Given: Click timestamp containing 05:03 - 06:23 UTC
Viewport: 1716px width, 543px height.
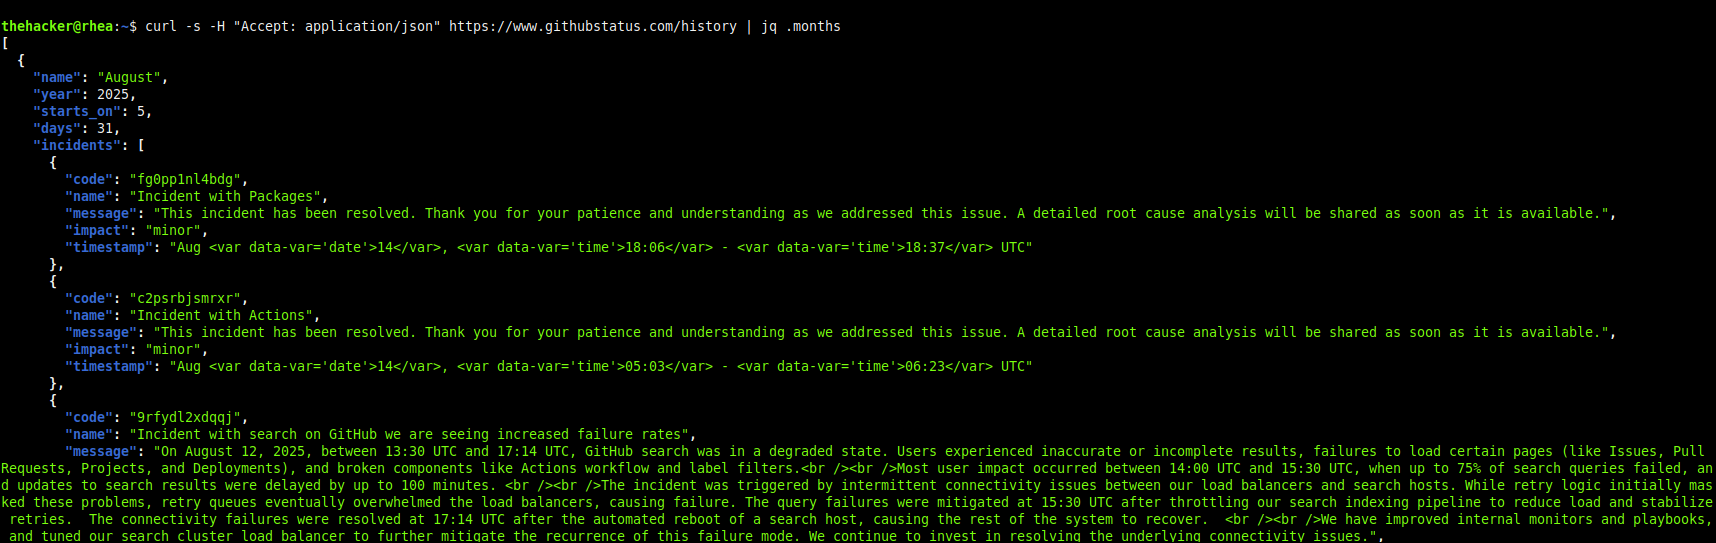Looking at the screenshot, I should [601, 367].
